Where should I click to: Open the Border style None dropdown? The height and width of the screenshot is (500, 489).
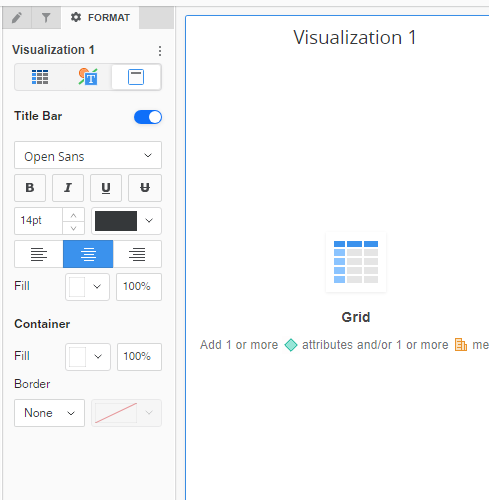[x=49, y=413]
